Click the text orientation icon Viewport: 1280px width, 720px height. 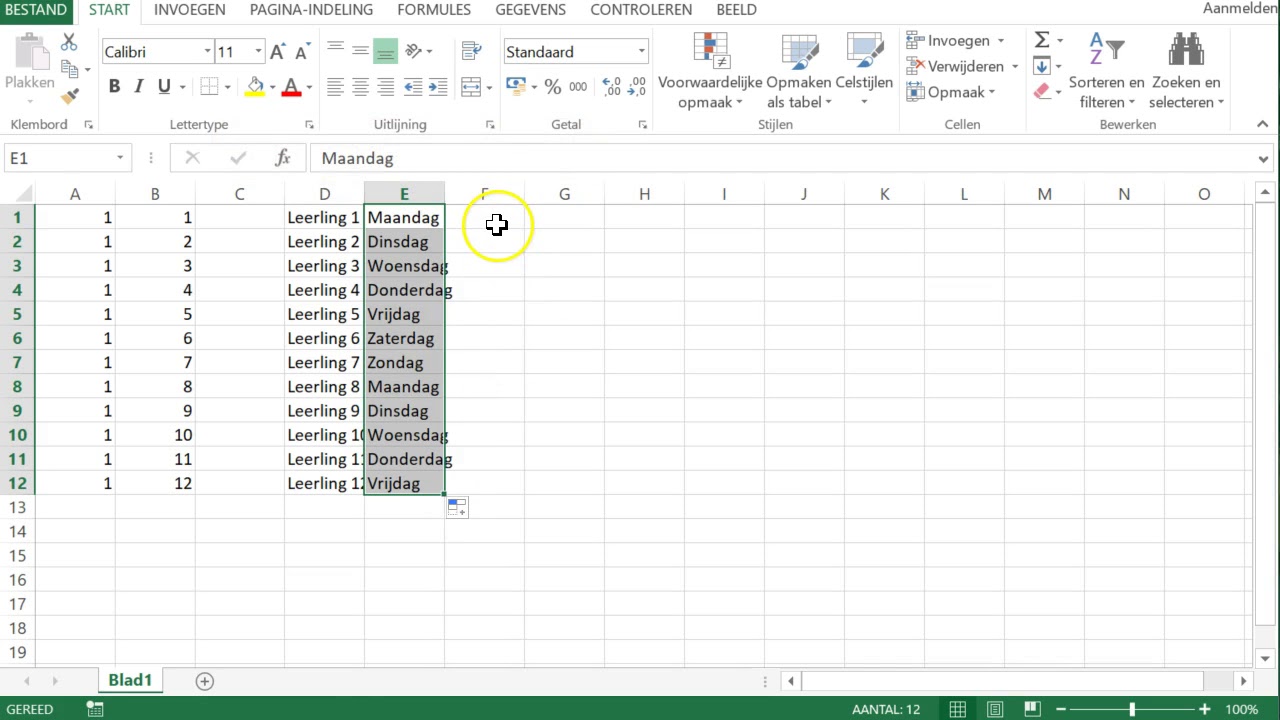(412, 51)
